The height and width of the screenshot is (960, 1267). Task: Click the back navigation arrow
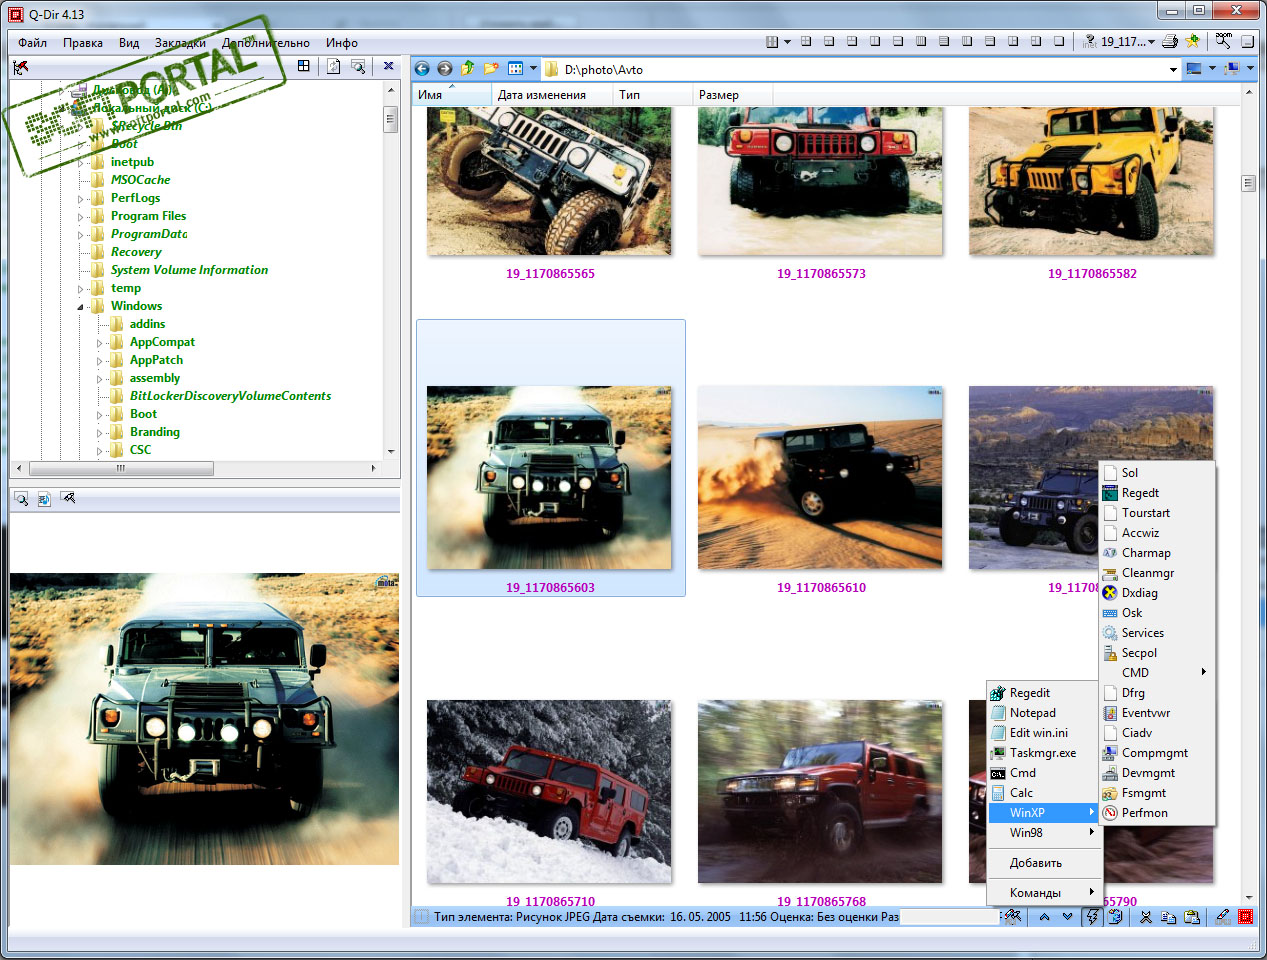coord(422,69)
